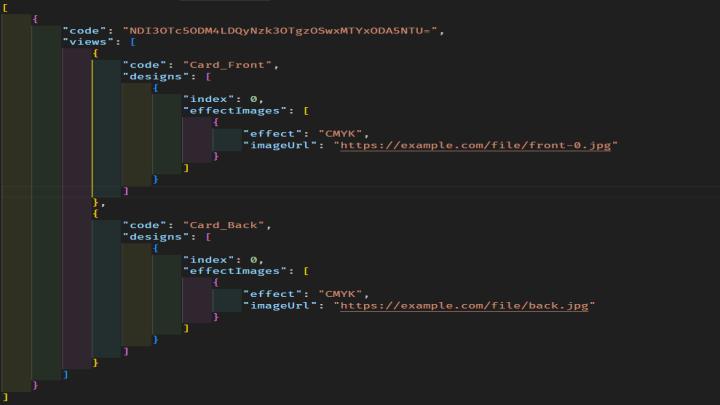Click the "effect" key above the front-0.jpg line
Viewport: 720px width, 405px height.
tap(273, 134)
